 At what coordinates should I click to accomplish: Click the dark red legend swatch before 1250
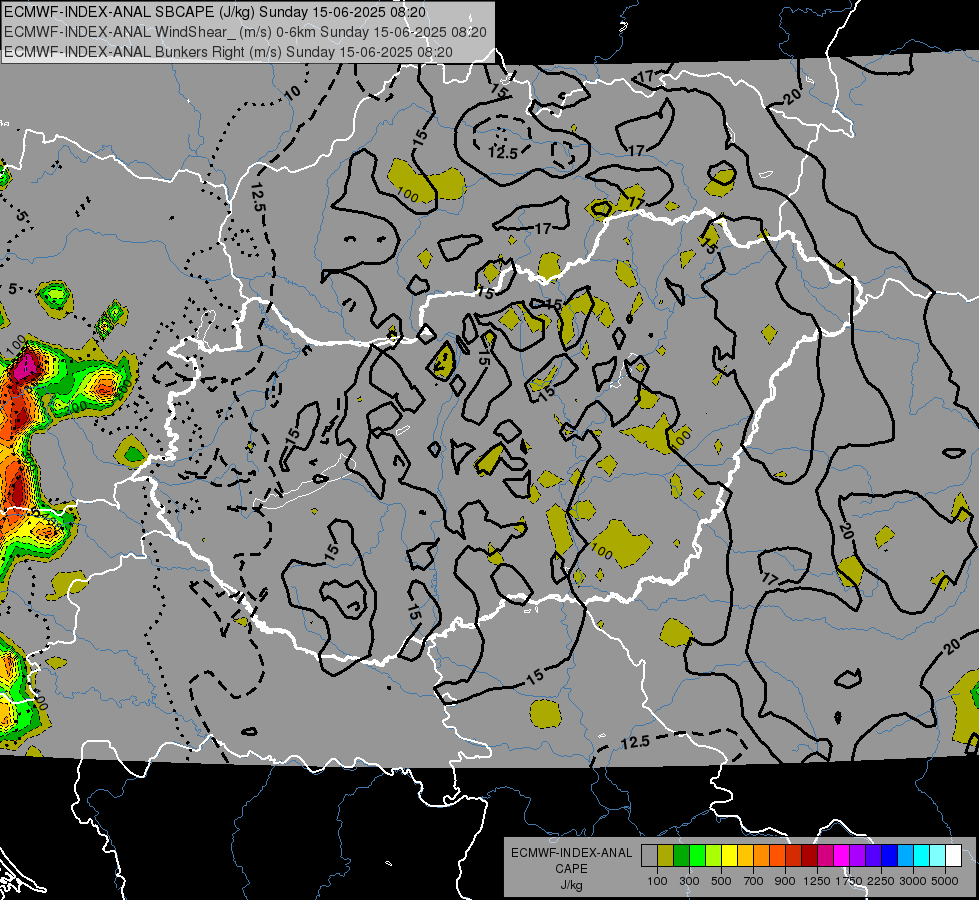click(x=809, y=856)
